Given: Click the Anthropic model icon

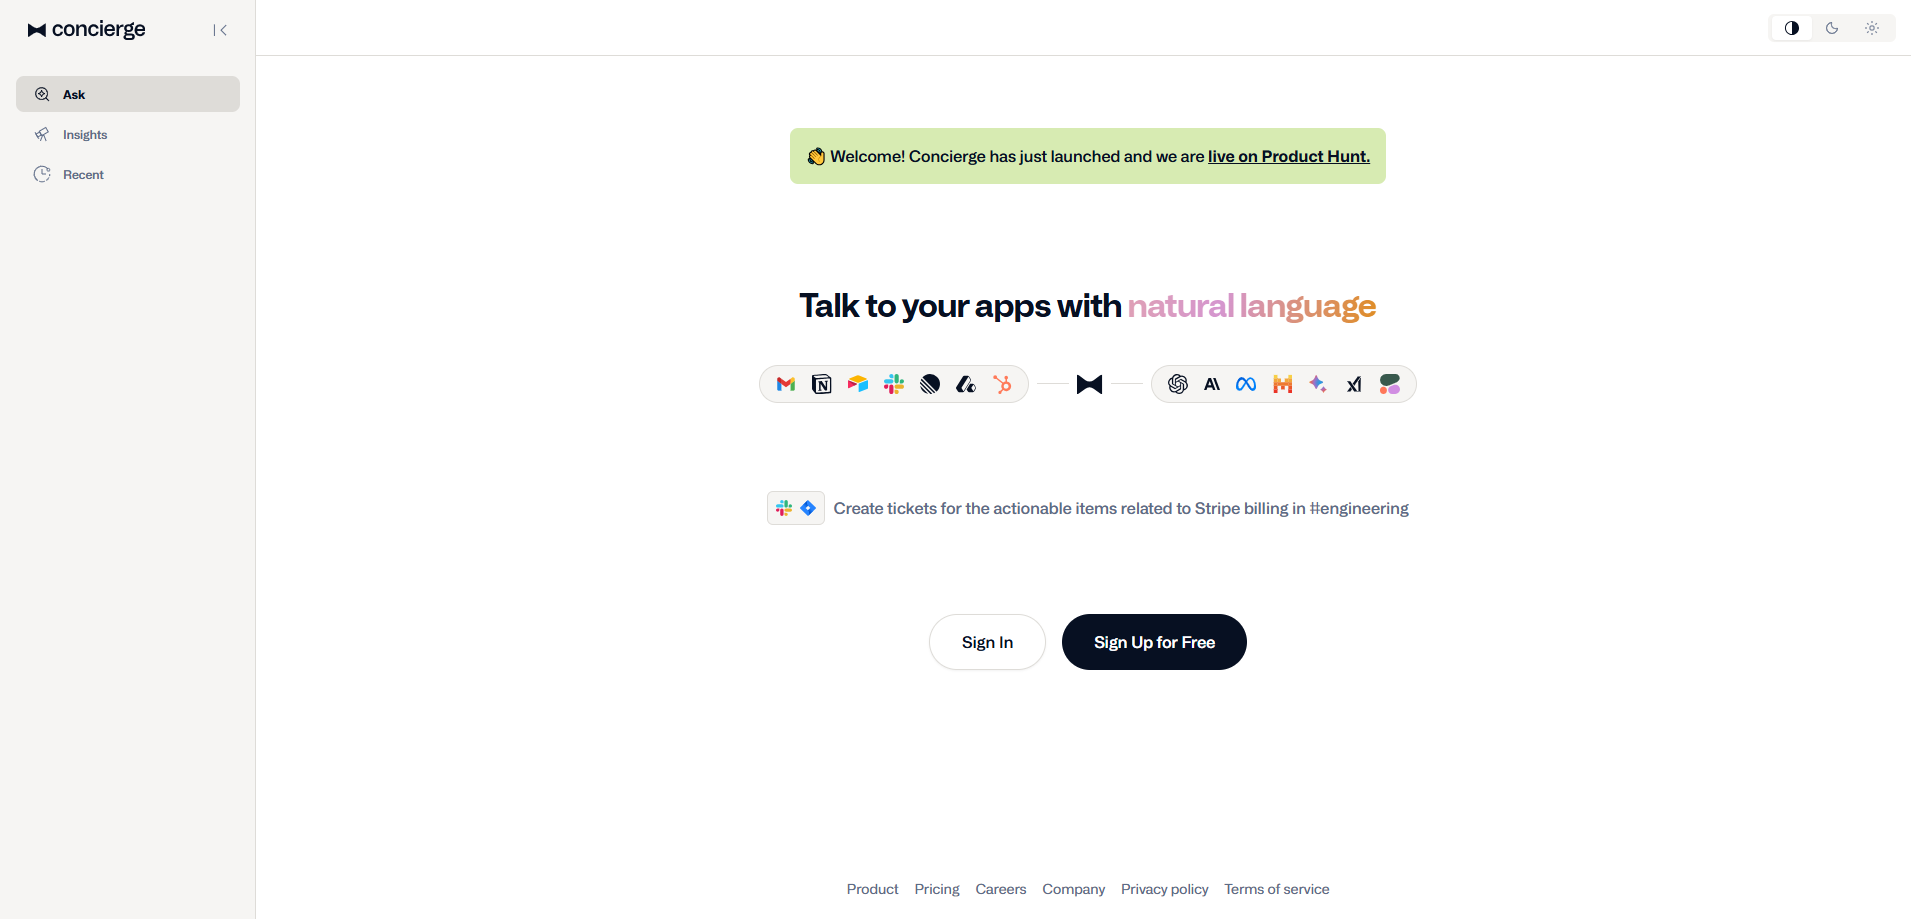Looking at the screenshot, I should point(1211,384).
